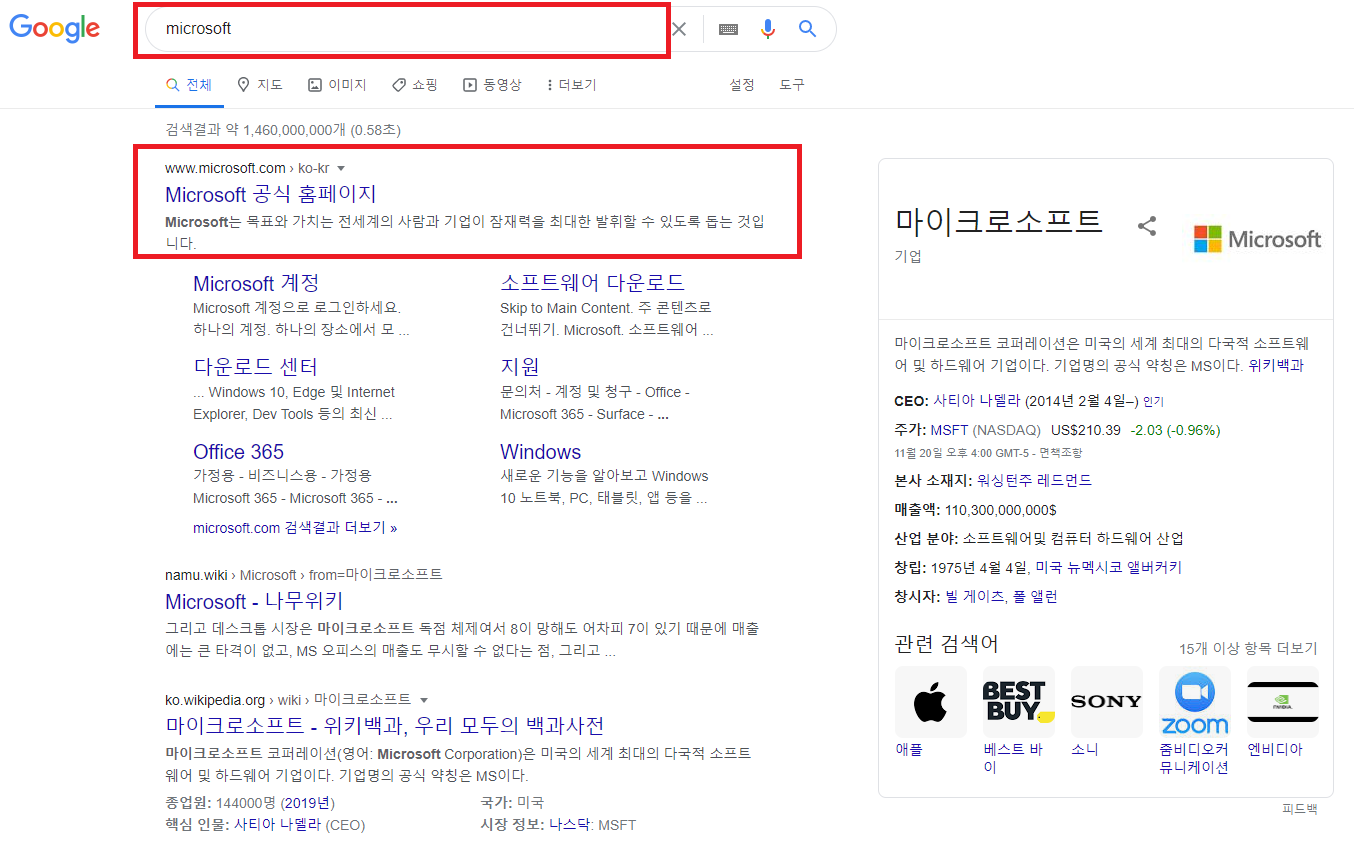Clear the search box with the X icon
Screen dimensions: 1354x850
(x=679, y=29)
